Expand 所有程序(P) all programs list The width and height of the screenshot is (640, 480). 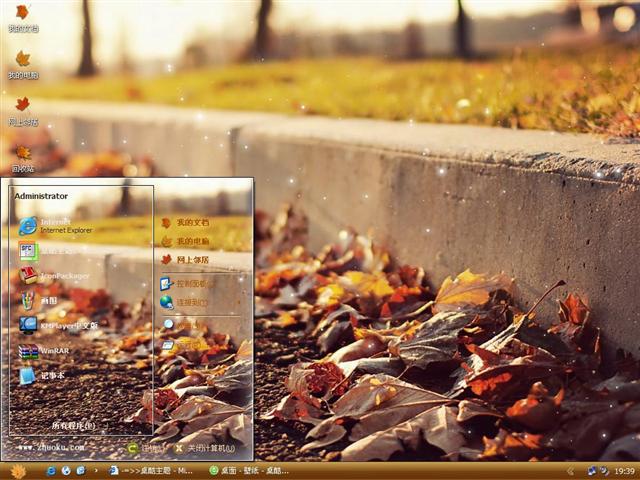pos(73,426)
